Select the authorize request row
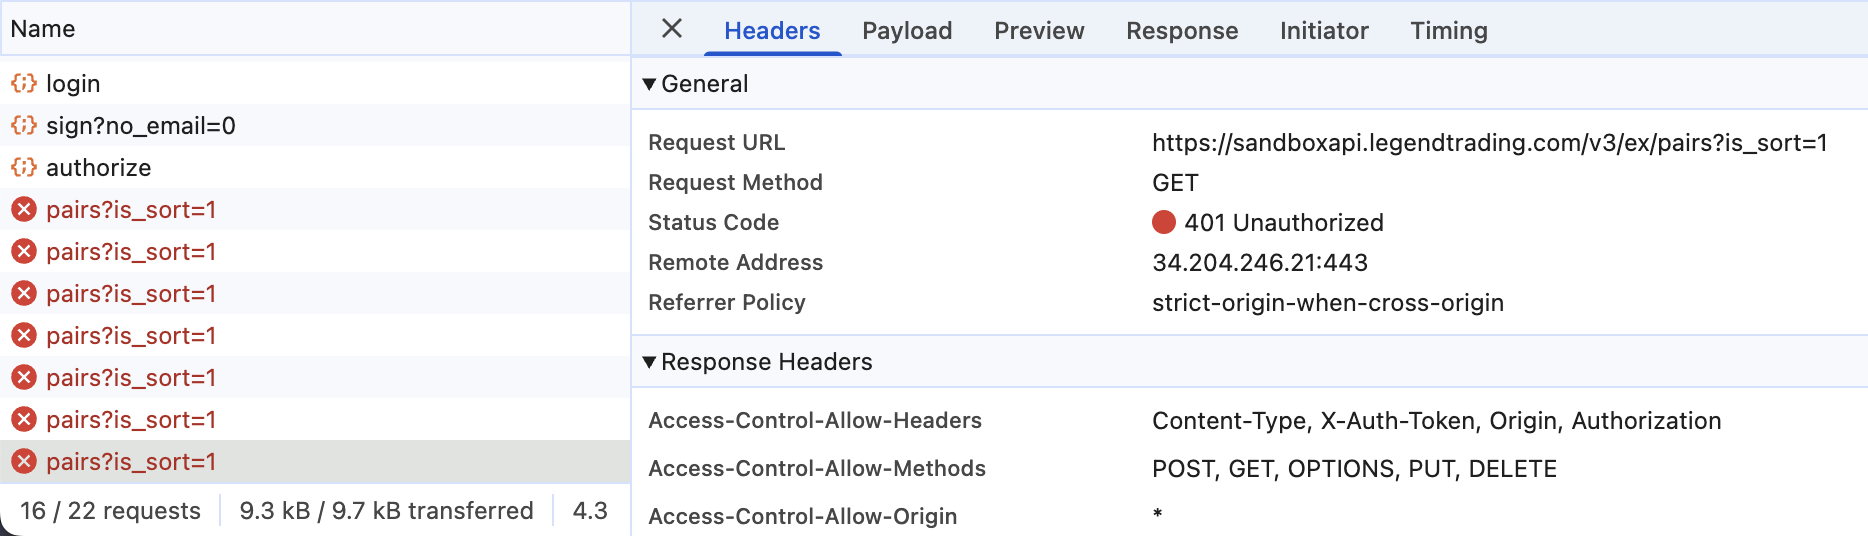The width and height of the screenshot is (1868, 536). click(315, 167)
